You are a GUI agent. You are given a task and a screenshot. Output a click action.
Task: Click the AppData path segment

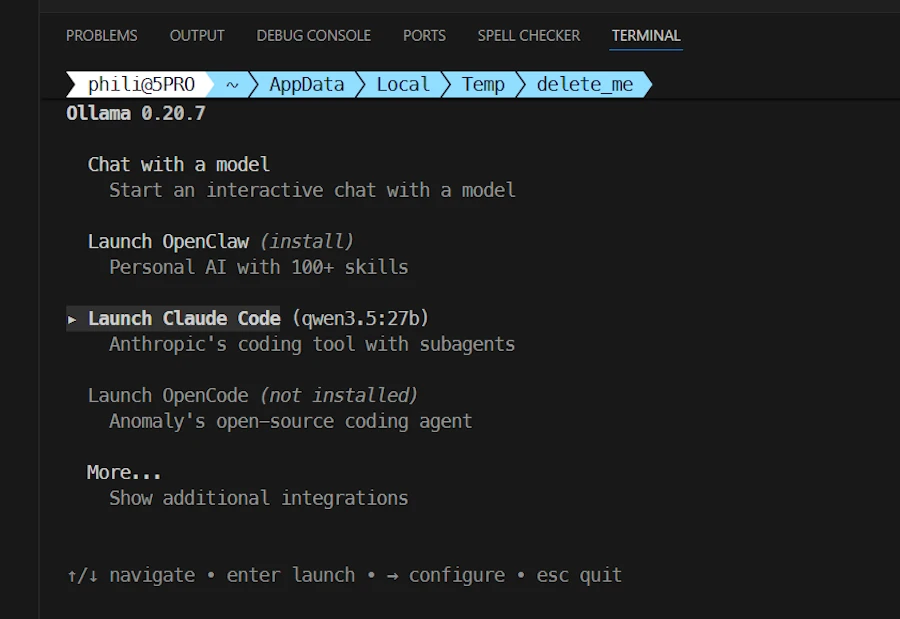[x=307, y=84]
